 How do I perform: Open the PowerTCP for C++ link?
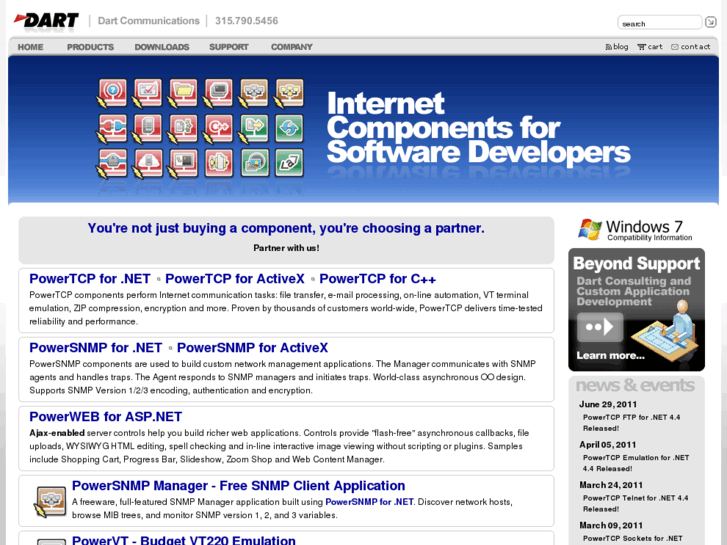[378, 279]
